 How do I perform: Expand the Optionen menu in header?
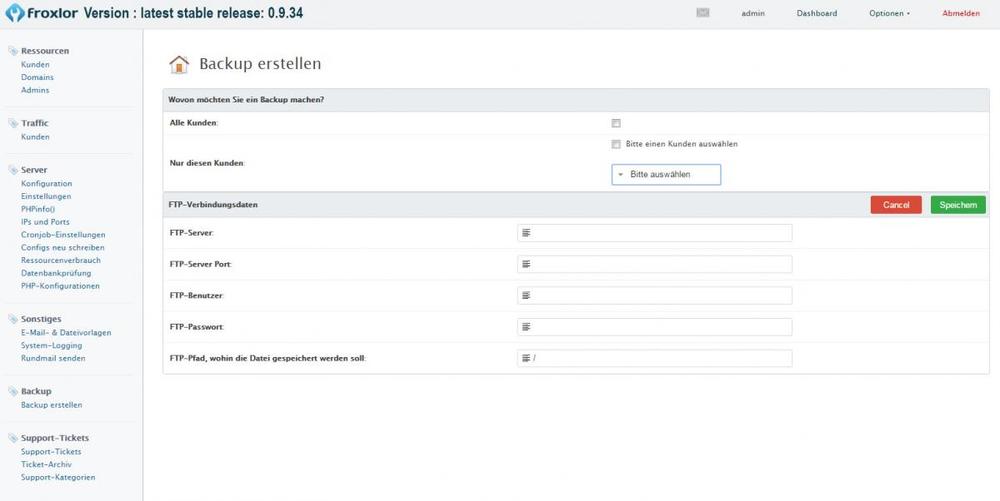[889, 14]
